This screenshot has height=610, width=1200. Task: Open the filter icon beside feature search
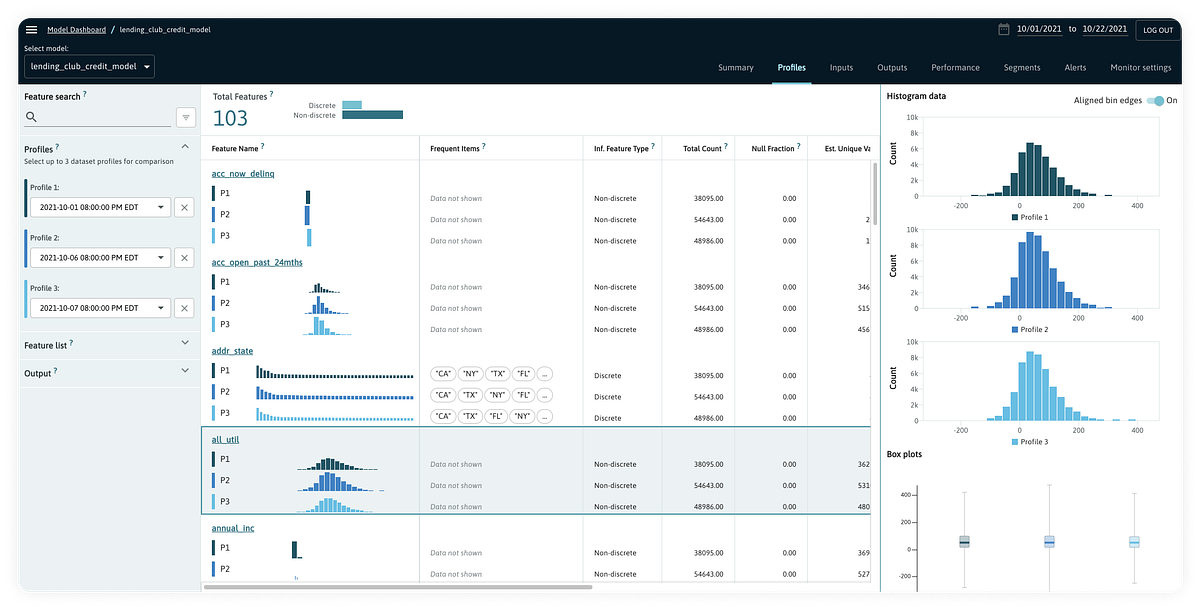point(185,117)
